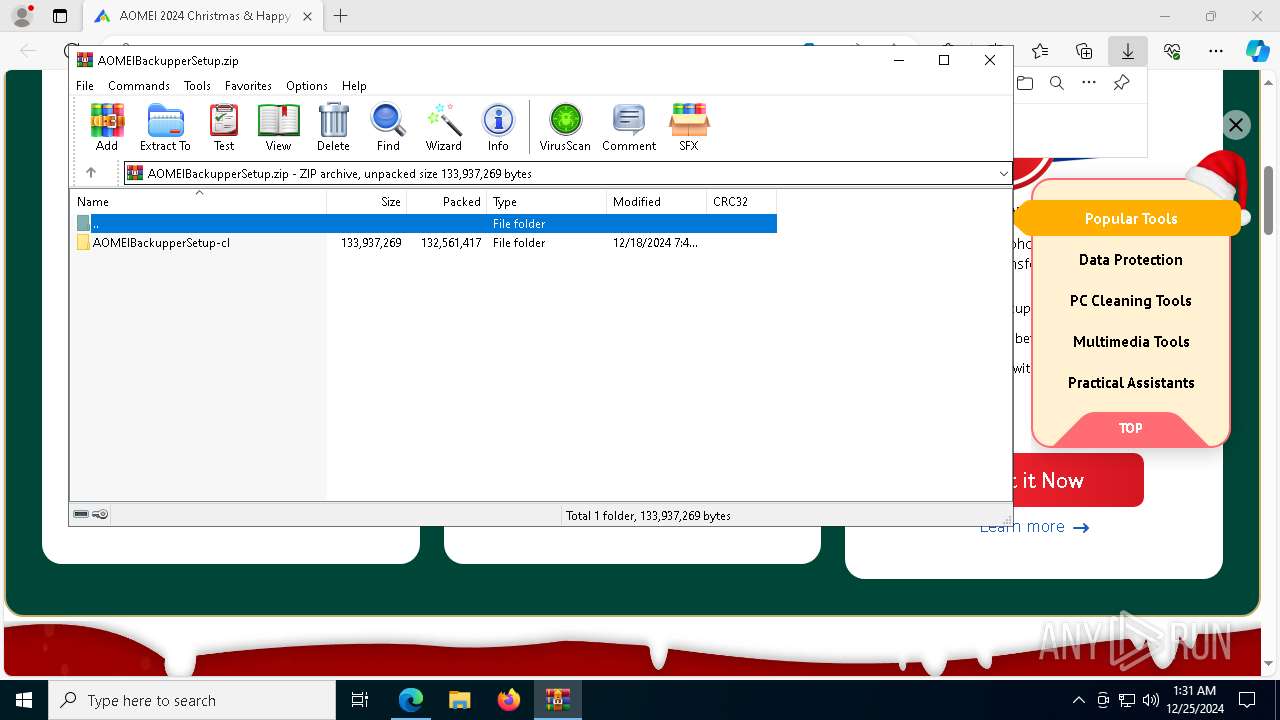Screen dimensions: 1280x720
Task: Click the Edge page vertical scrollbar
Action: tap(1269, 200)
